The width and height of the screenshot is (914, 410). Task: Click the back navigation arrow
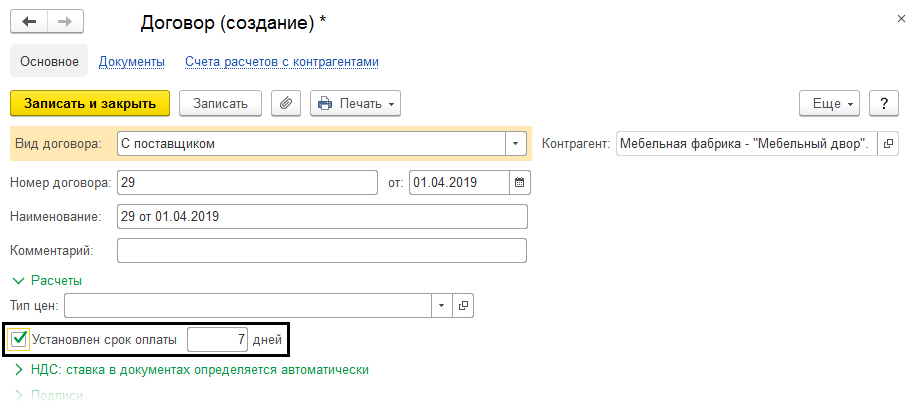[x=29, y=21]
